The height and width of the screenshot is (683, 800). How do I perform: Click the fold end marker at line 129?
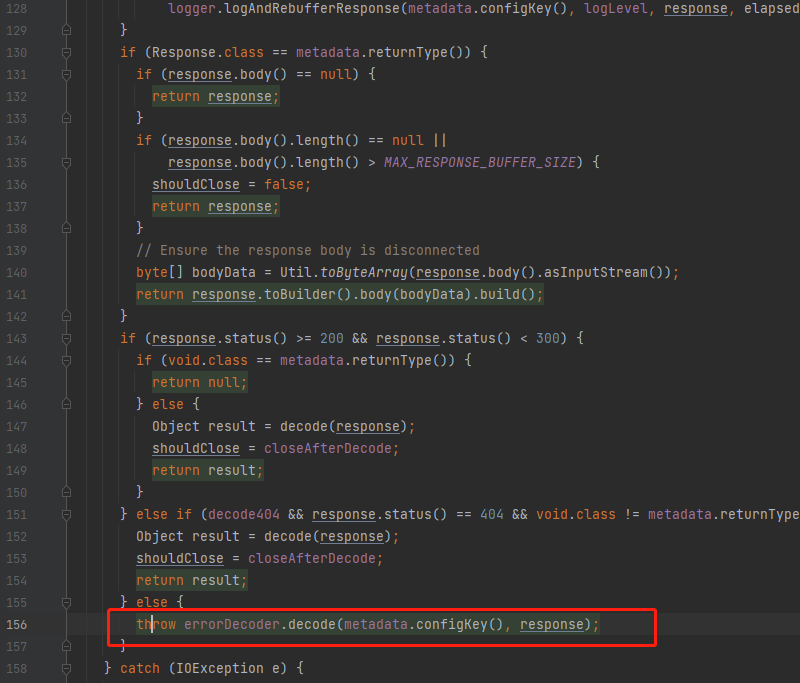click(x=65, y=30)
